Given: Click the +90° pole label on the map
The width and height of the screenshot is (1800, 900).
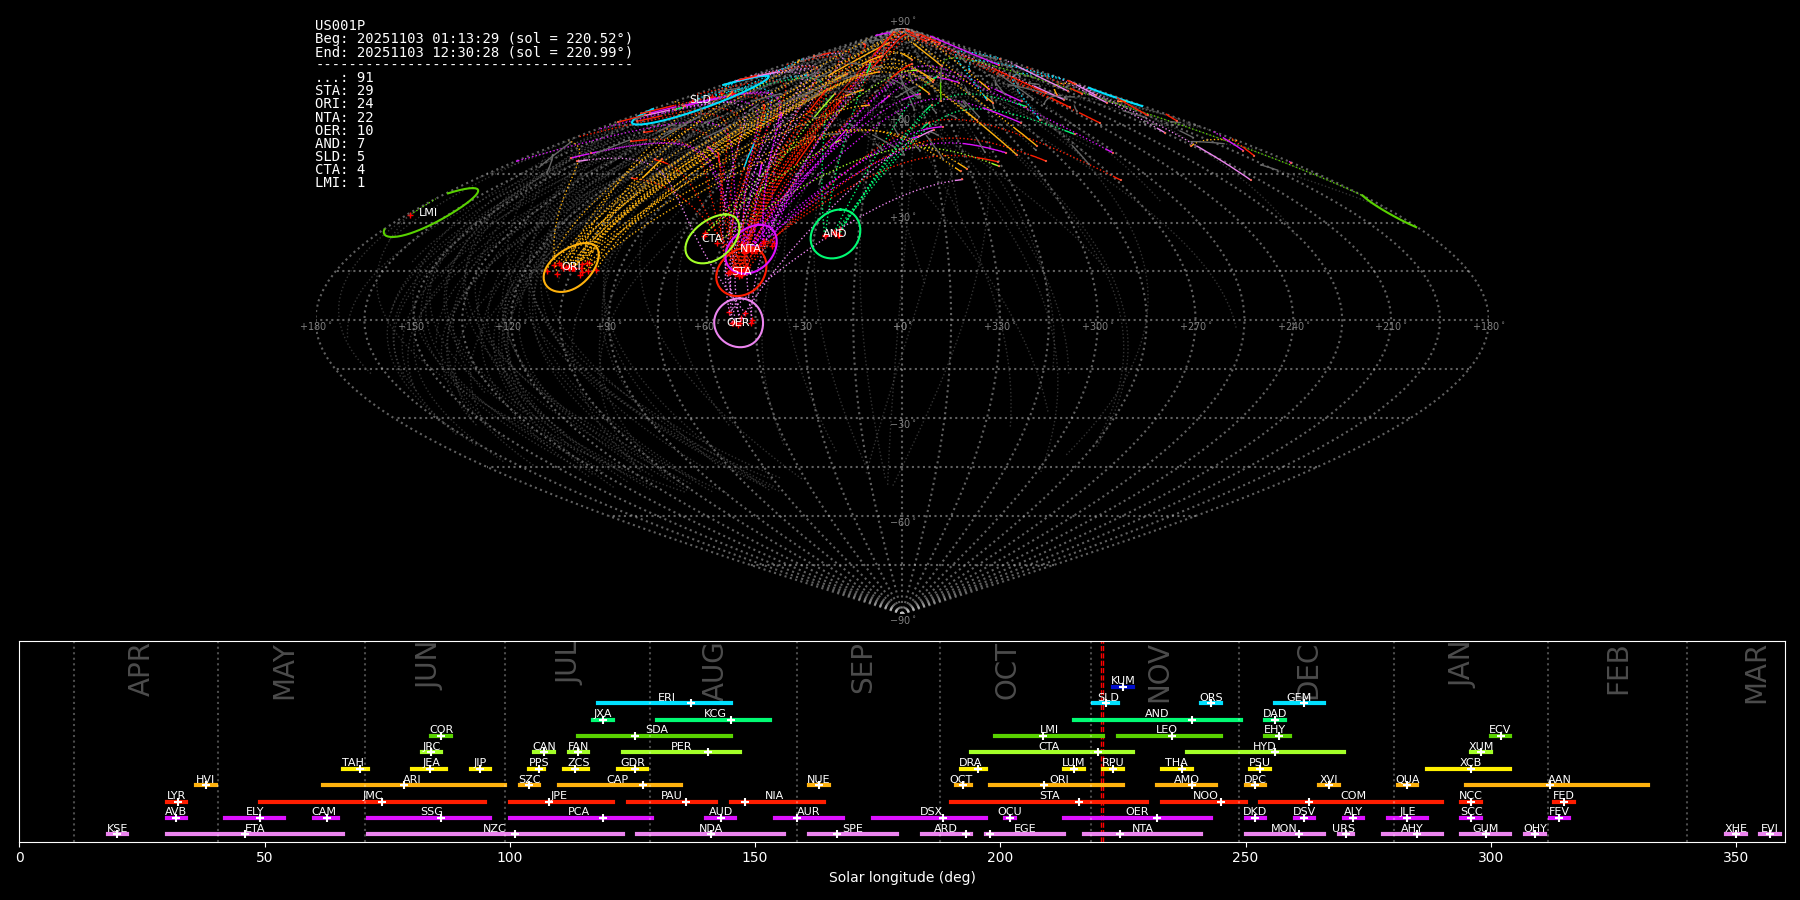Looking at the screenshot, I should (901, 22).
